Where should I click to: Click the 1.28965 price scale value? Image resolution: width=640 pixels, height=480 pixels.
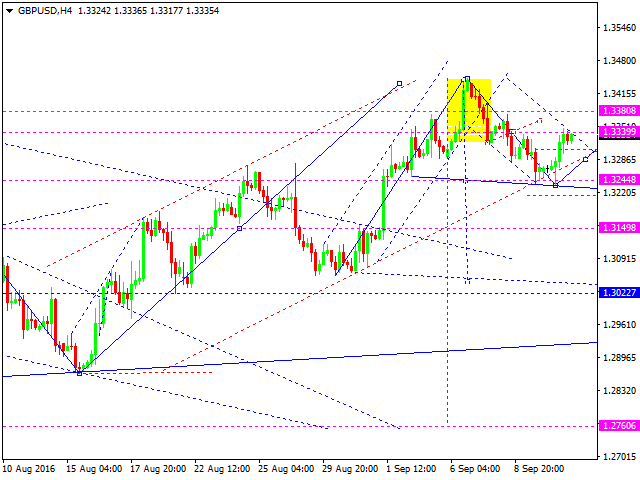(620, 358)
